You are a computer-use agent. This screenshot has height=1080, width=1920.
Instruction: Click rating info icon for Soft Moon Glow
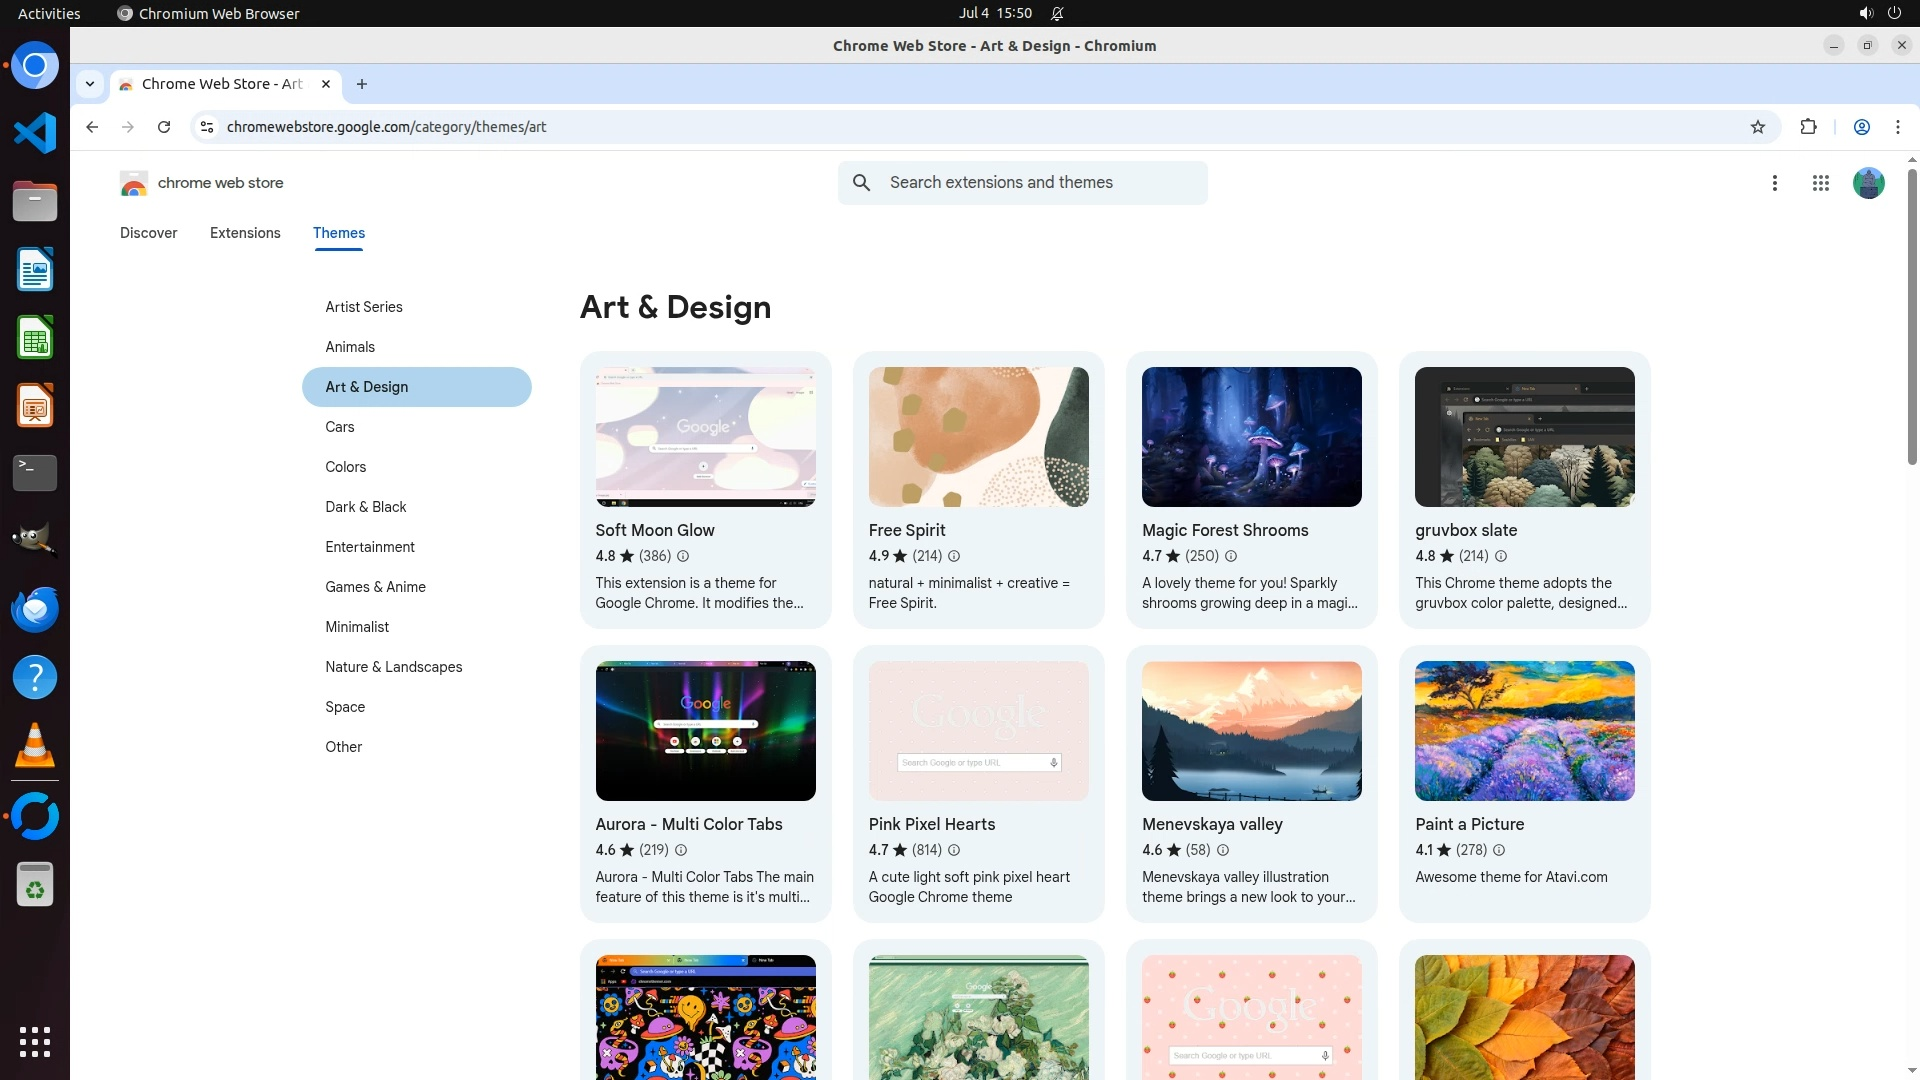coord(683,556)
